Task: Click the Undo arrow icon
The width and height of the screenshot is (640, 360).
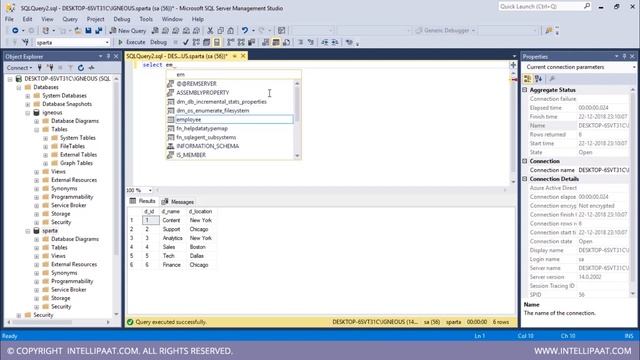Action: pyautogui.click(x=244, y=31)
